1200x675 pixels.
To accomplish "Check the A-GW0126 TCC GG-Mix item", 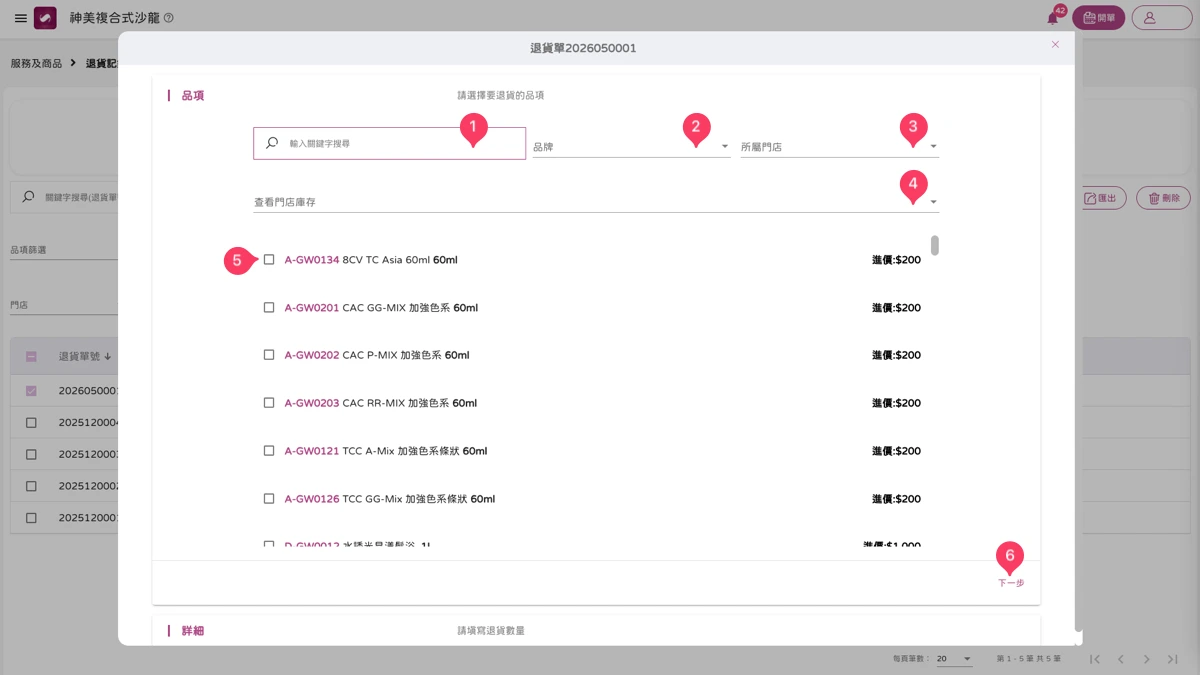I will coord(269,499).
